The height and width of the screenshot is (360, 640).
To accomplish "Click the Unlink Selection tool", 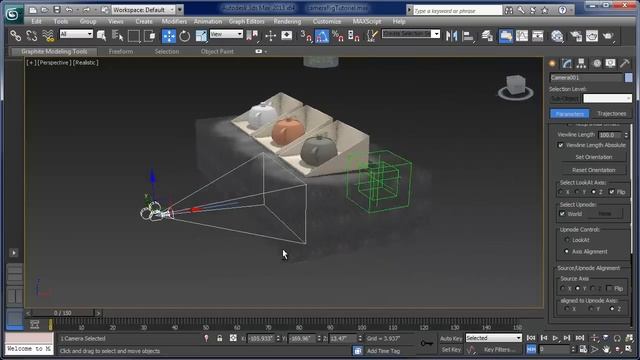I will (32, 36).
